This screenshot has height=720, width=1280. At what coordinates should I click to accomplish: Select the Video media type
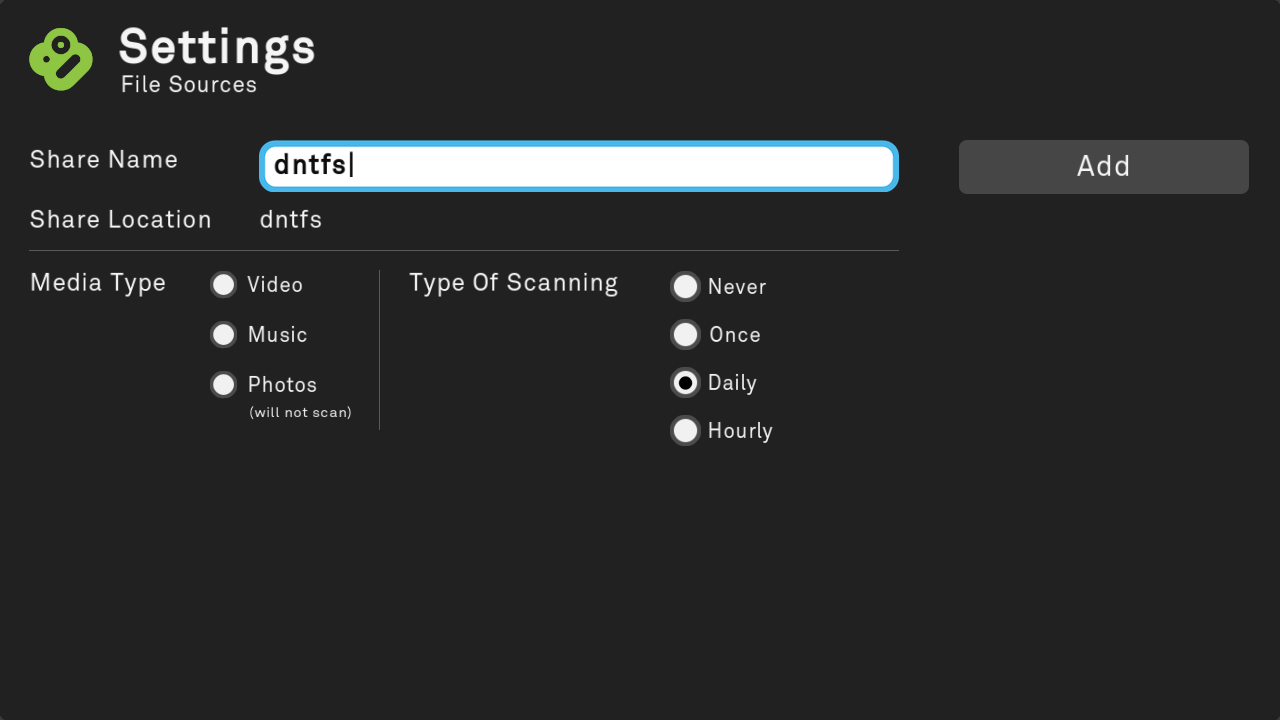coord(224,285)
